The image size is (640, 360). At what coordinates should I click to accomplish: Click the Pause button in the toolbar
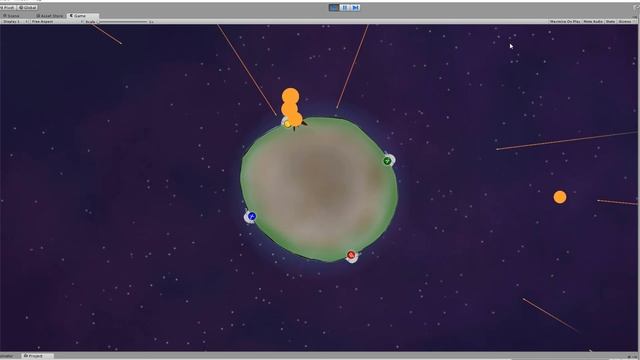pyautogui.click(x=344, y=7)
